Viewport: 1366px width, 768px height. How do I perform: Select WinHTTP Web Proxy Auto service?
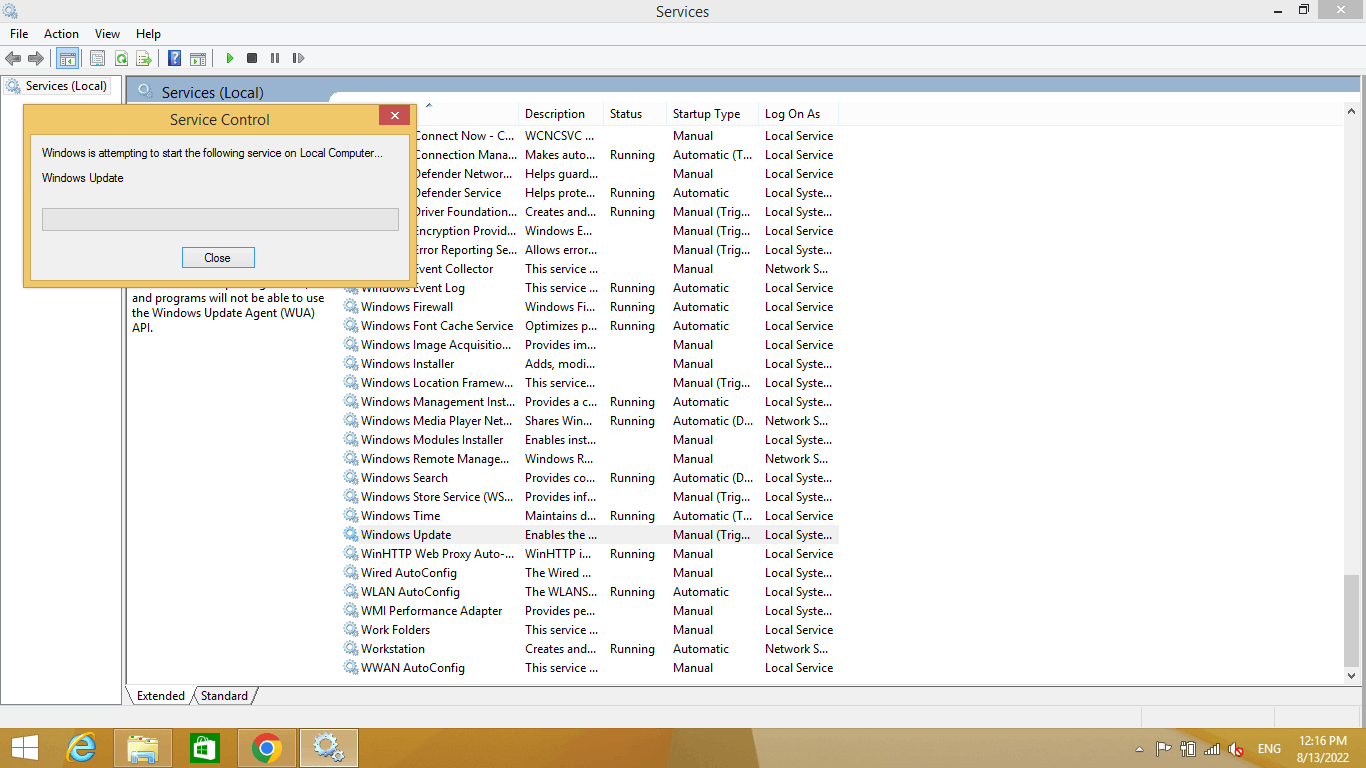tap(590, 554)
